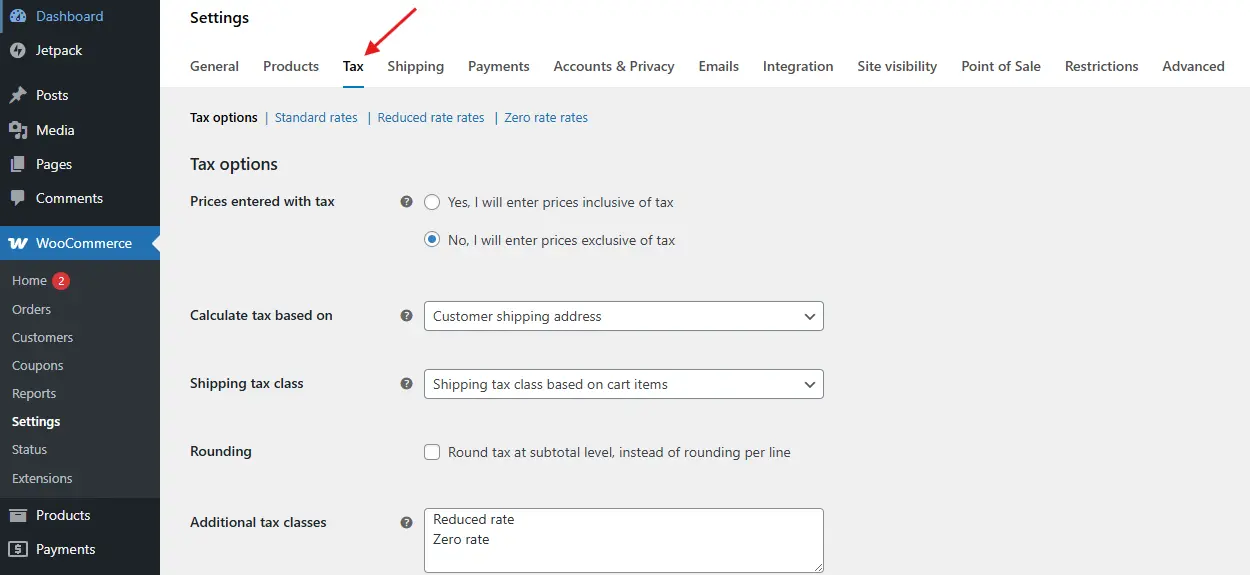Switch to the Products settings tab
This screenshot has height=575, width=1250.
coord(291,66)
